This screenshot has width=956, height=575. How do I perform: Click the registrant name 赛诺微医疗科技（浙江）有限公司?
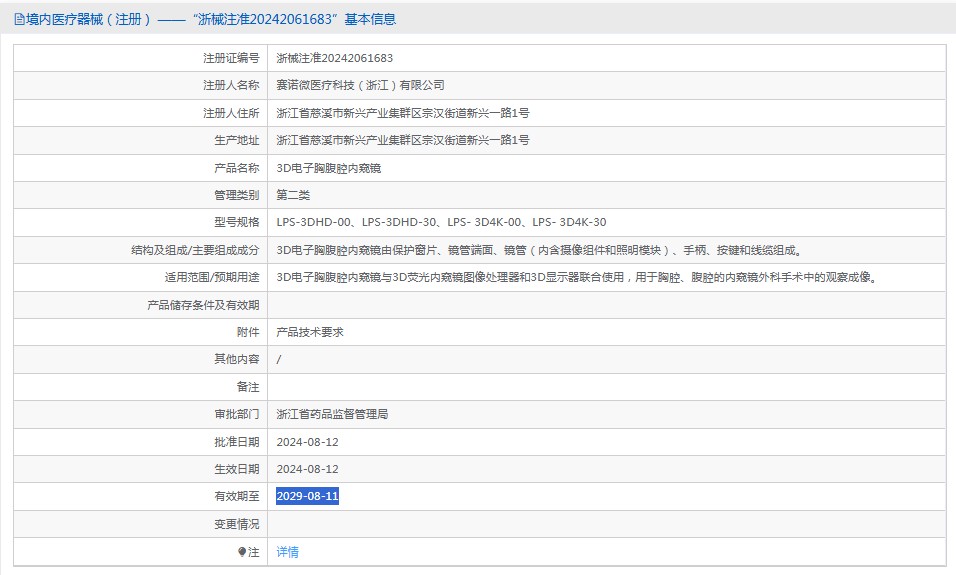click(360, 85)
